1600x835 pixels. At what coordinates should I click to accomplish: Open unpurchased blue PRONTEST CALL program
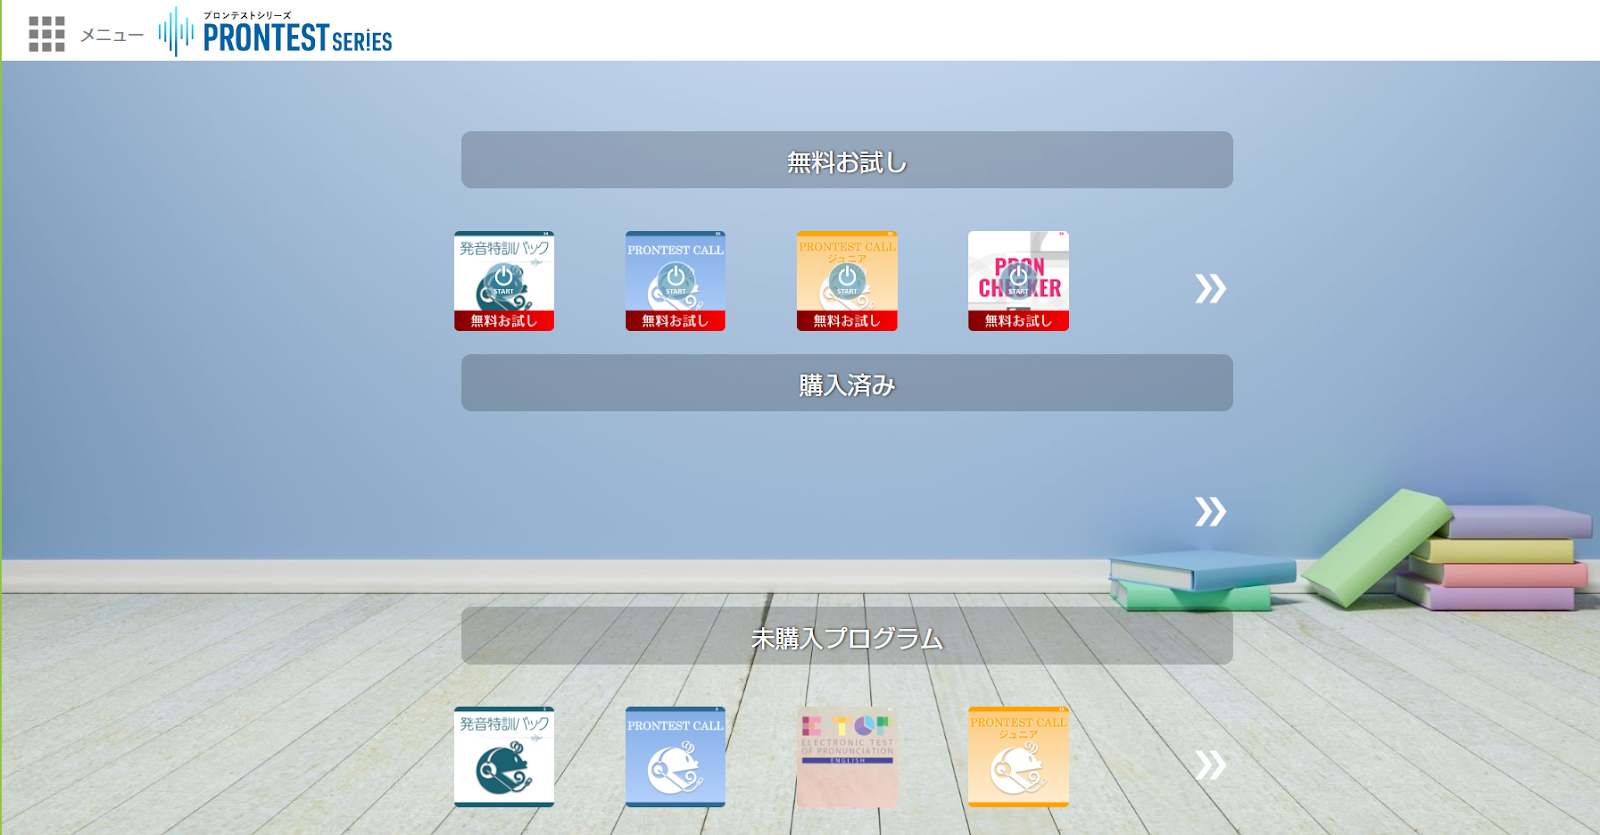675,757
